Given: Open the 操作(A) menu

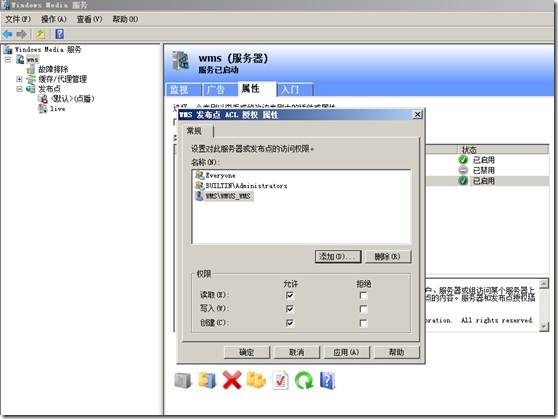Looking at the screenshot, I should coord(54,19).
